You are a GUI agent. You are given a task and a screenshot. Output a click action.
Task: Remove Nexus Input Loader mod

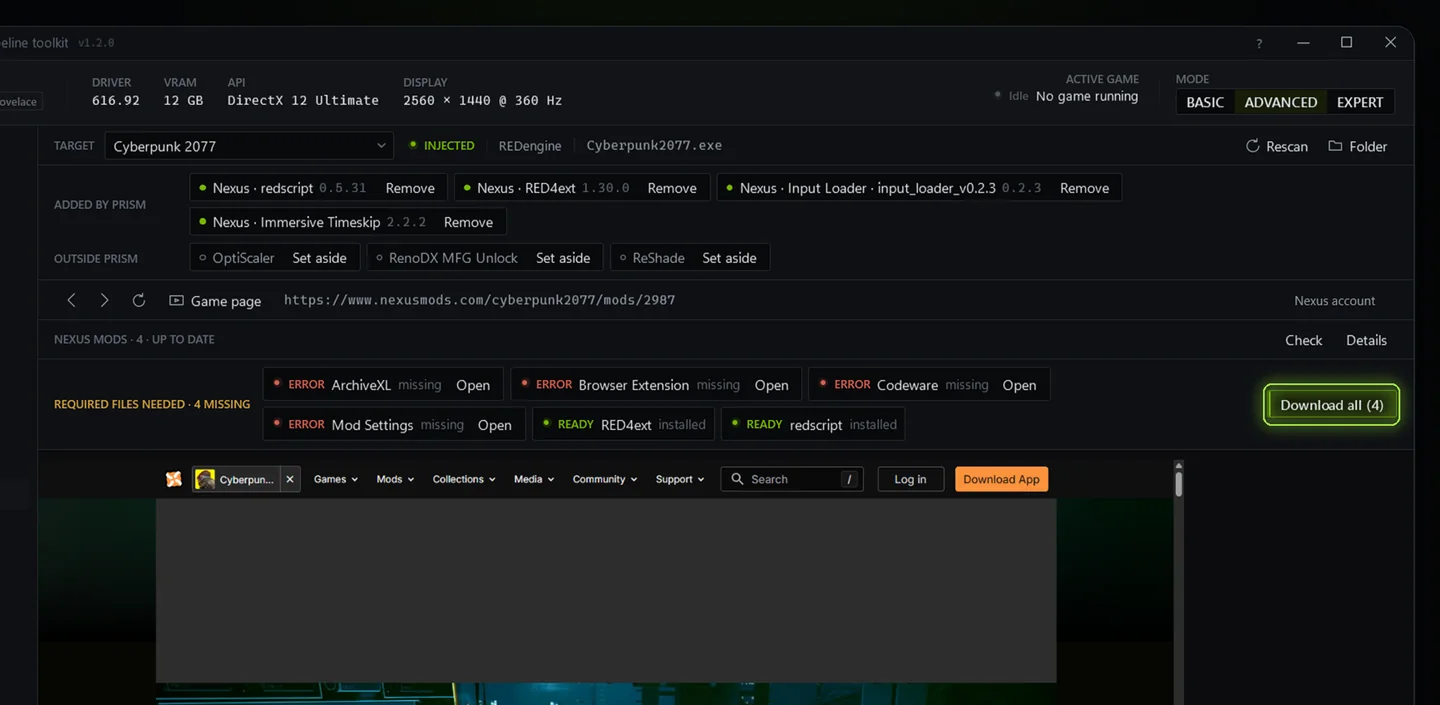[1084, 188]
